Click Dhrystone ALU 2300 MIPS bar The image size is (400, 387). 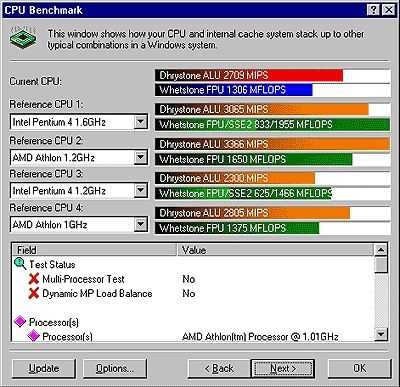272,178
